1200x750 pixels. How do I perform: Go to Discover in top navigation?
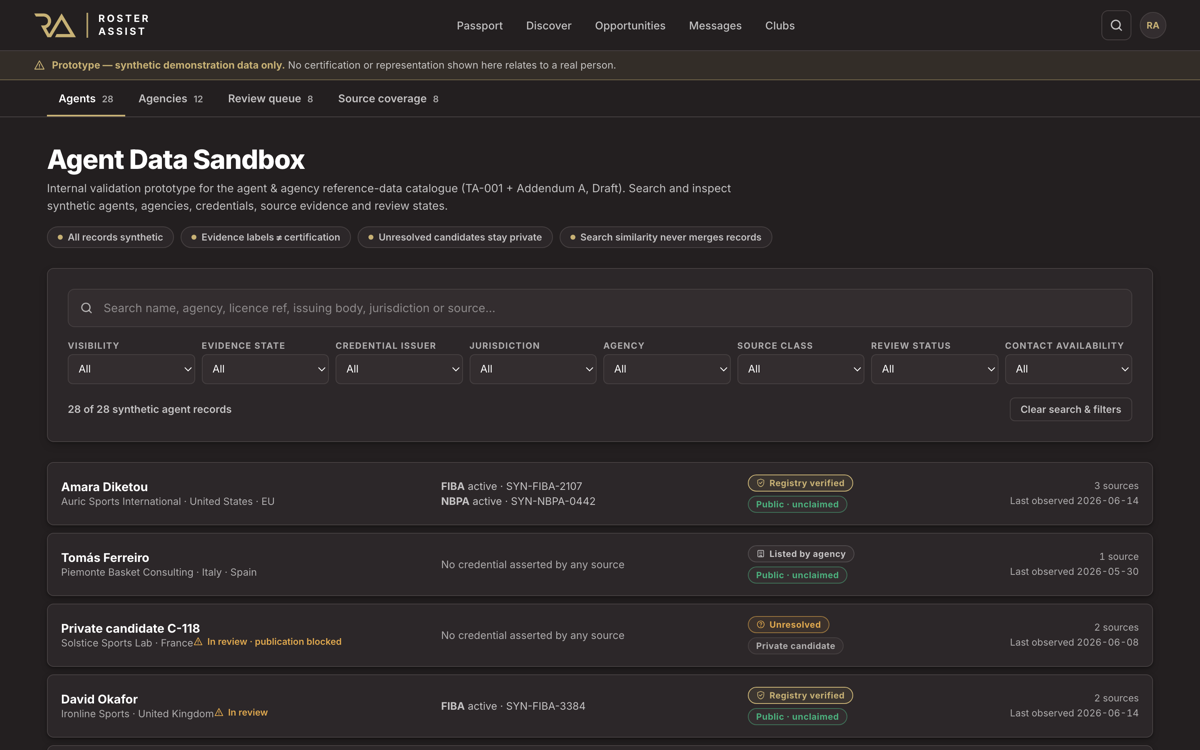pyautogui.click(x=549, y=26)
